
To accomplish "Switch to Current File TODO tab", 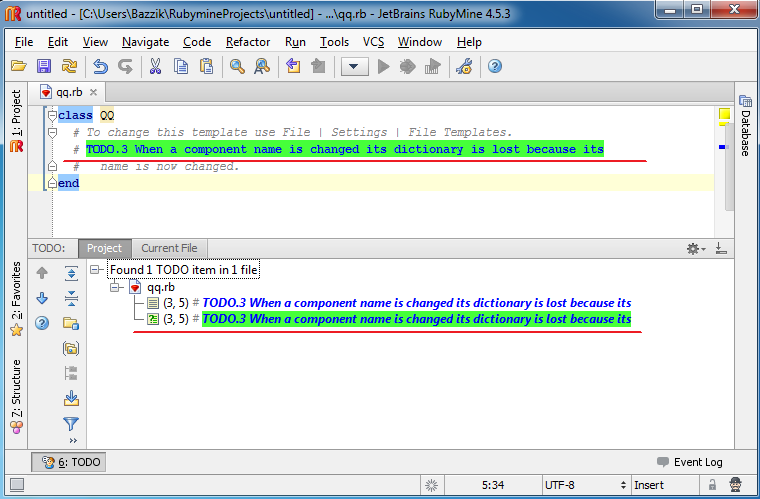I will (x=169, y=248).
